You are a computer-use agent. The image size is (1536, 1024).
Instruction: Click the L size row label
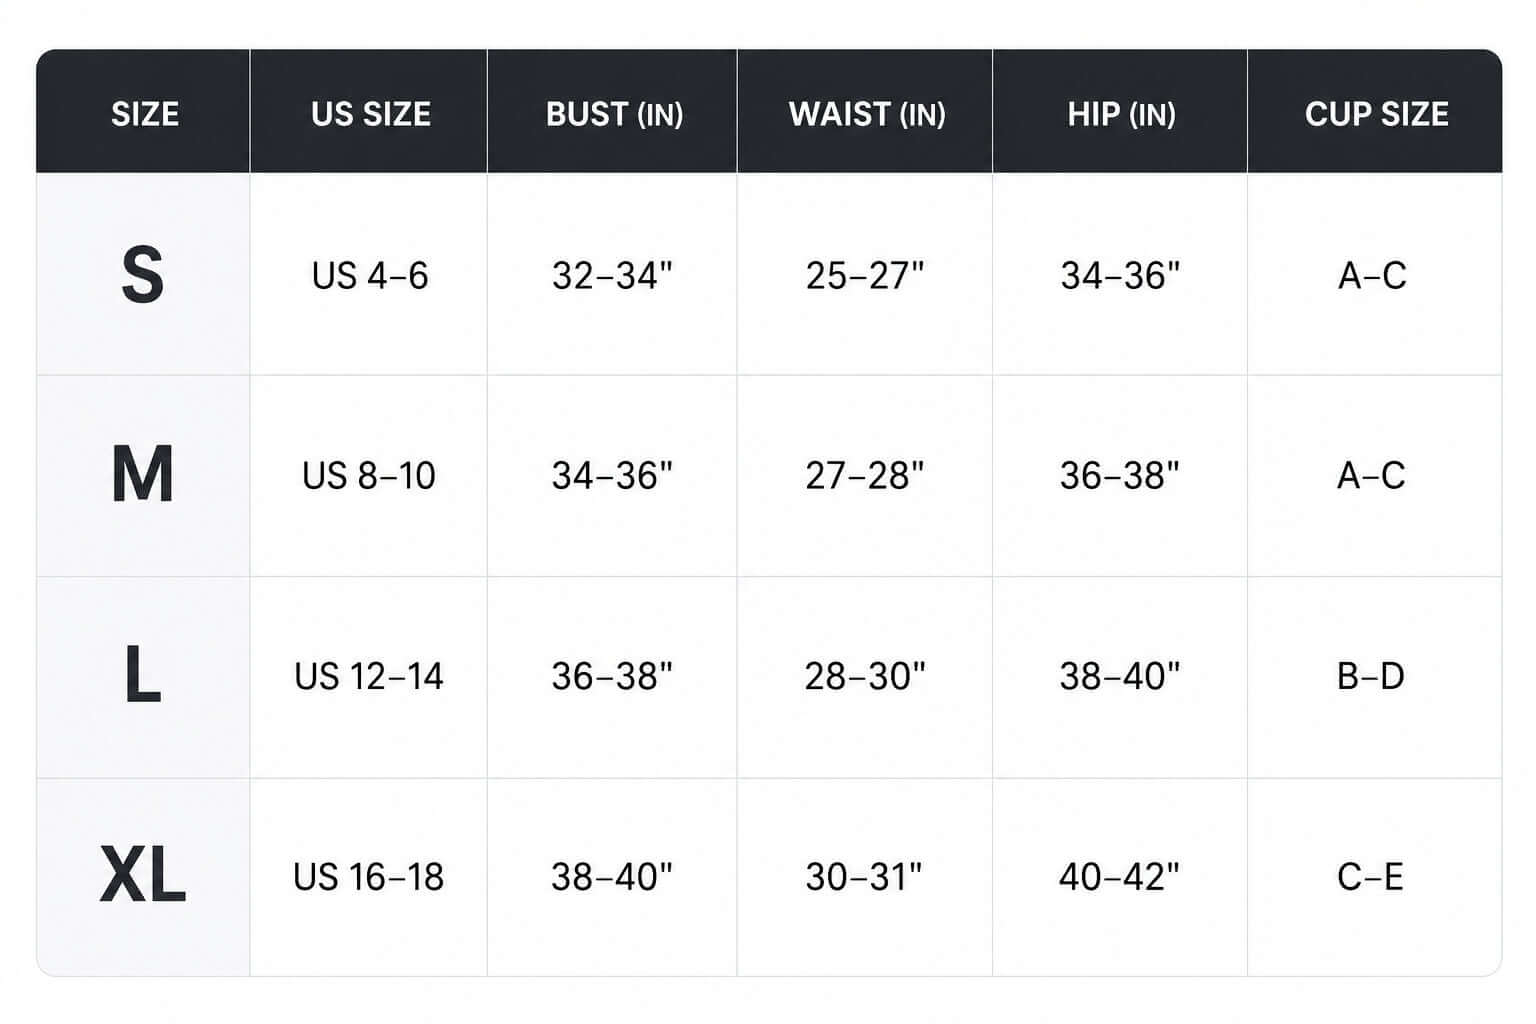coord(143,676)
